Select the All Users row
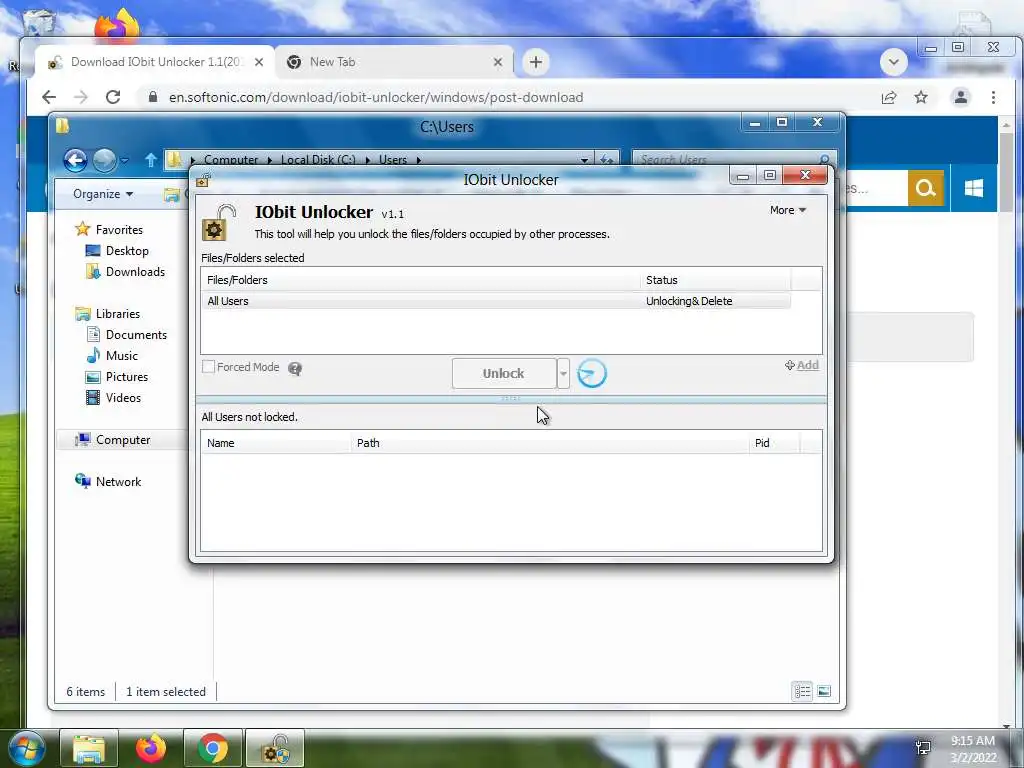 pyautogui.click(x=496, y=301)
